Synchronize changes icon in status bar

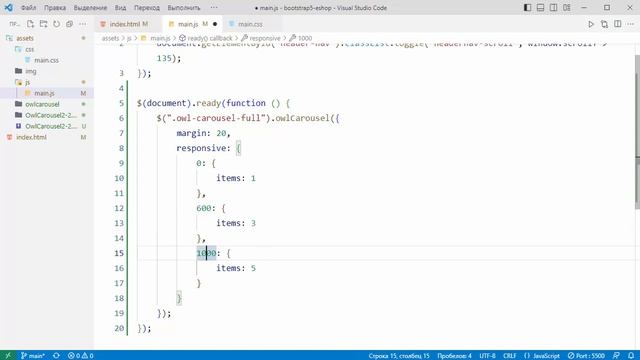tap(56, 356)
